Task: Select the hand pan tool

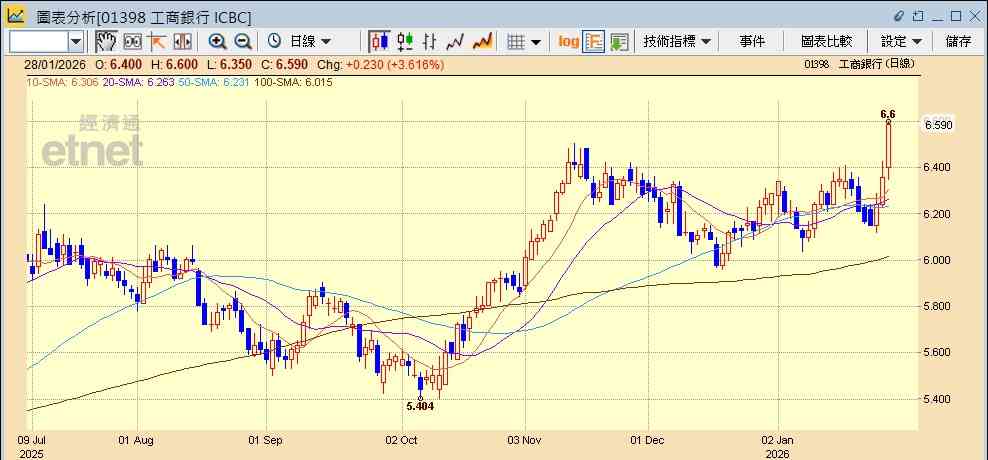Action: point(106,42)
